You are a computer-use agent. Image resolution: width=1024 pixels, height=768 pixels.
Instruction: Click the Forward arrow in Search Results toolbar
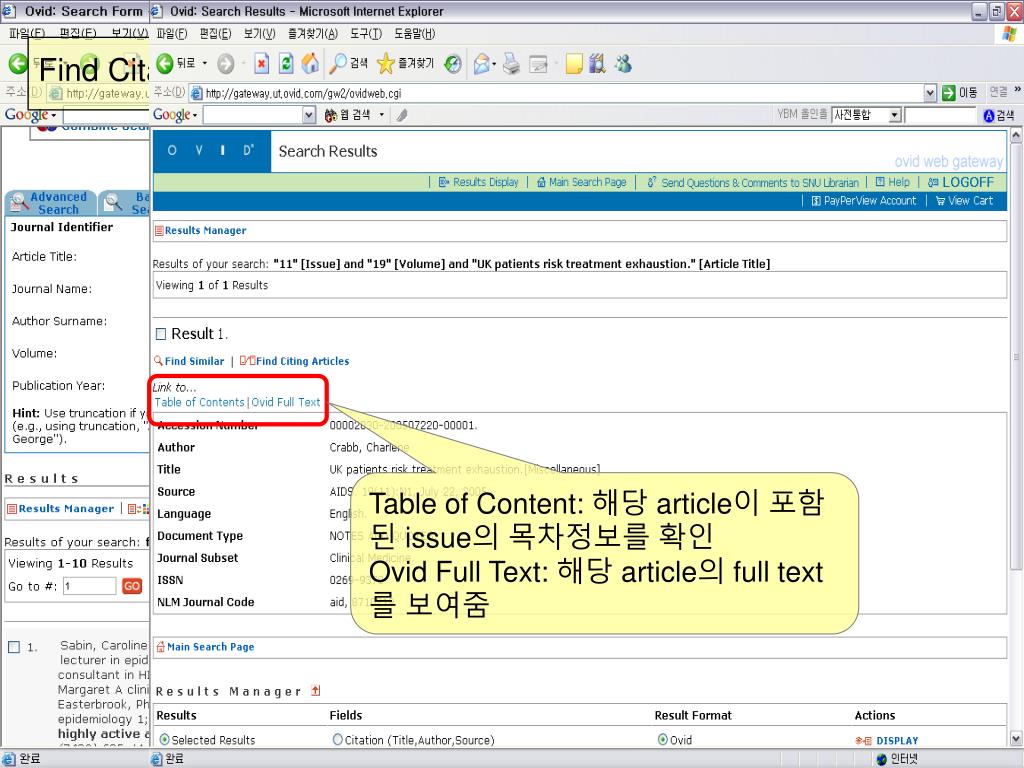coord(225,63)
